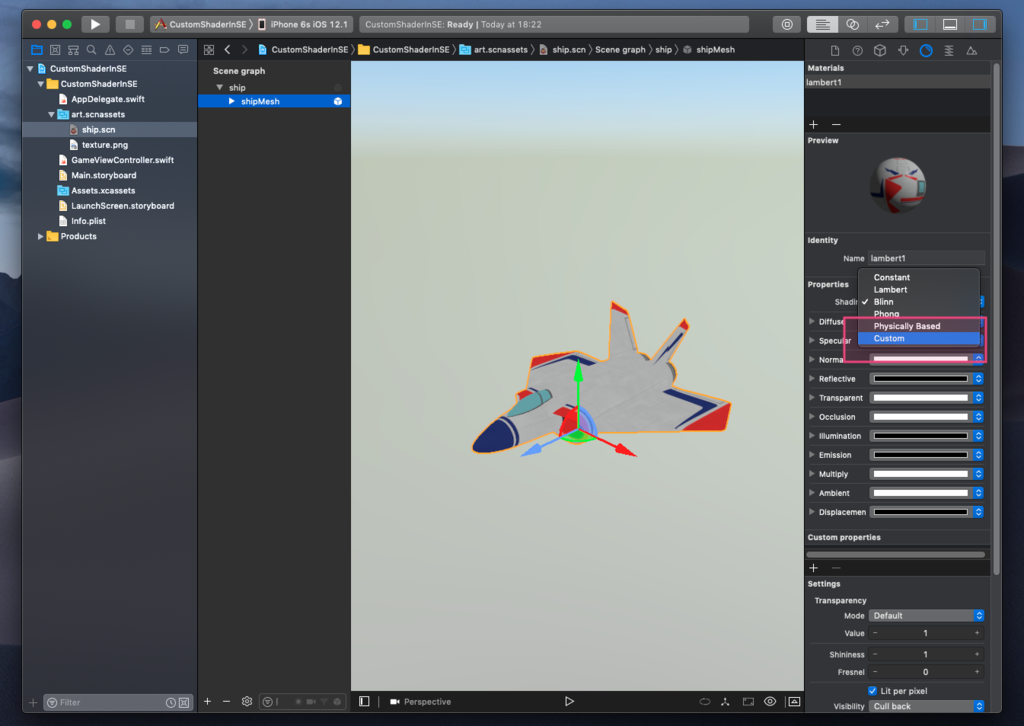Disable the Lit per pixel checkbox
This screenshot has width=1024, height=726.
(x=872, y=691)
